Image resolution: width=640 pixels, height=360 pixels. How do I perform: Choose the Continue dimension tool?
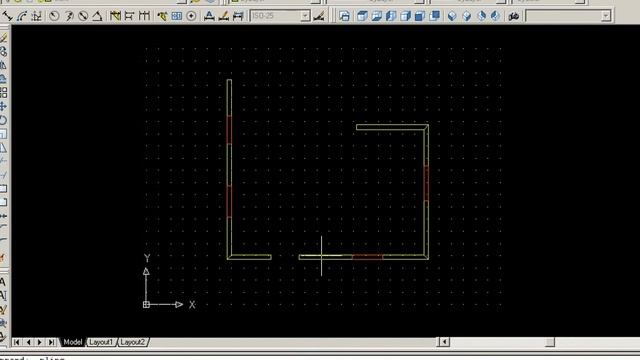tap(144, 16)
